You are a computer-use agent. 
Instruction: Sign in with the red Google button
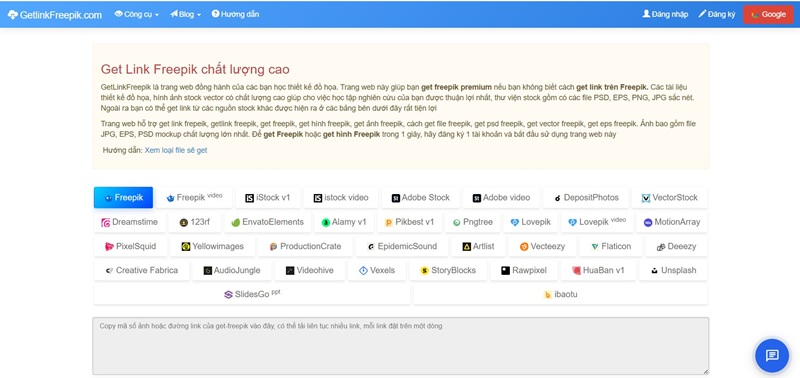768,14
